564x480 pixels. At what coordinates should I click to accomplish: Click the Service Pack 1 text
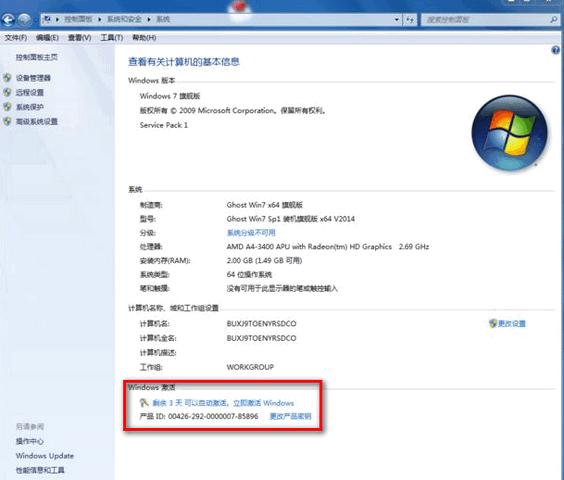point(164,125)
